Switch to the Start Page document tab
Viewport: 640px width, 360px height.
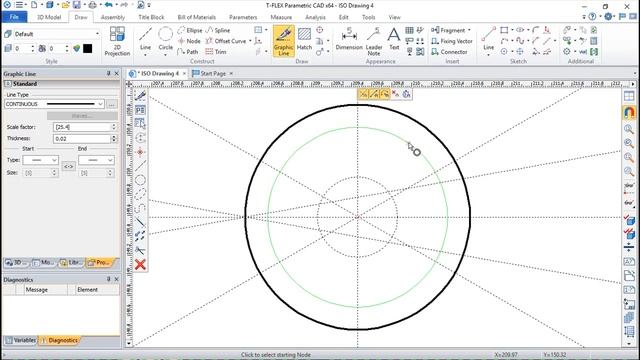pos(213,73)
